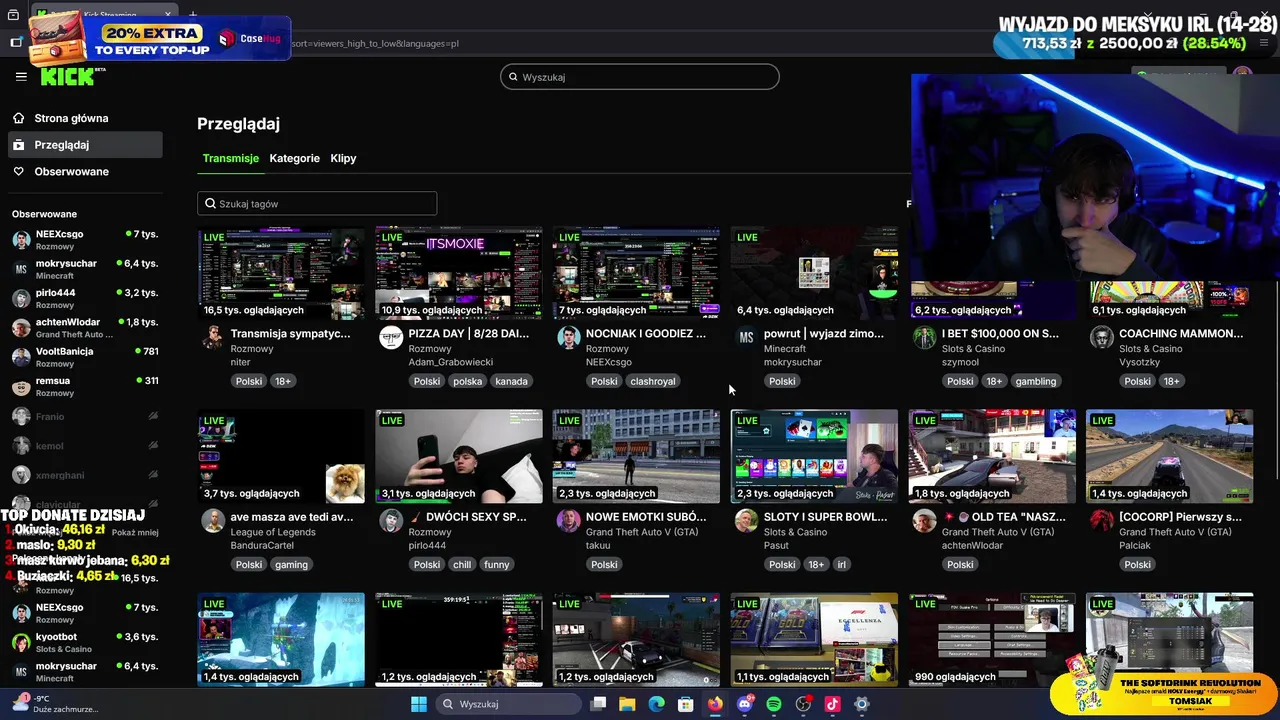Click Vysotzky's channel avatar

tap(1101, 337)
